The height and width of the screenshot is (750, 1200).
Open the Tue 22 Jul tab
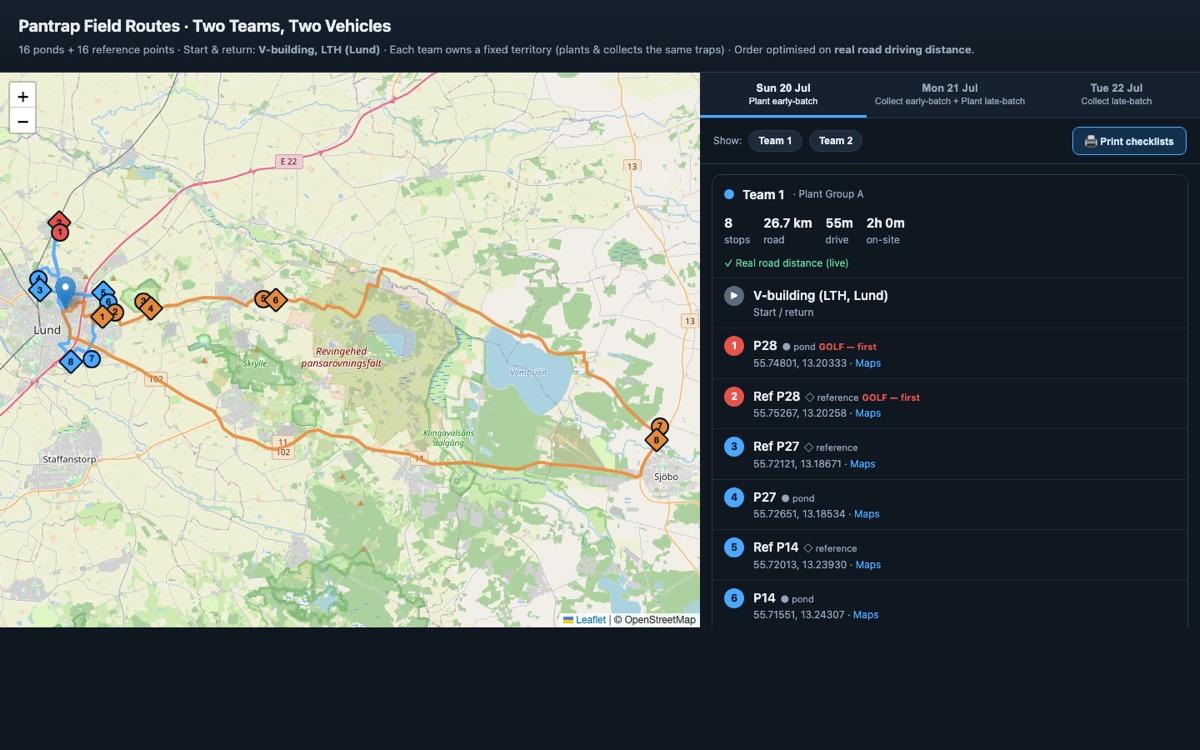click(1116, 94)
